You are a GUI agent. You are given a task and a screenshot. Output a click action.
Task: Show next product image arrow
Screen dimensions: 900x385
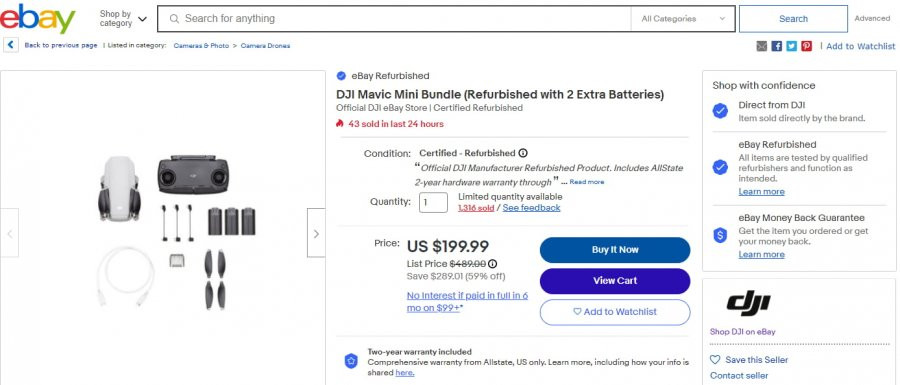[316, 233]
